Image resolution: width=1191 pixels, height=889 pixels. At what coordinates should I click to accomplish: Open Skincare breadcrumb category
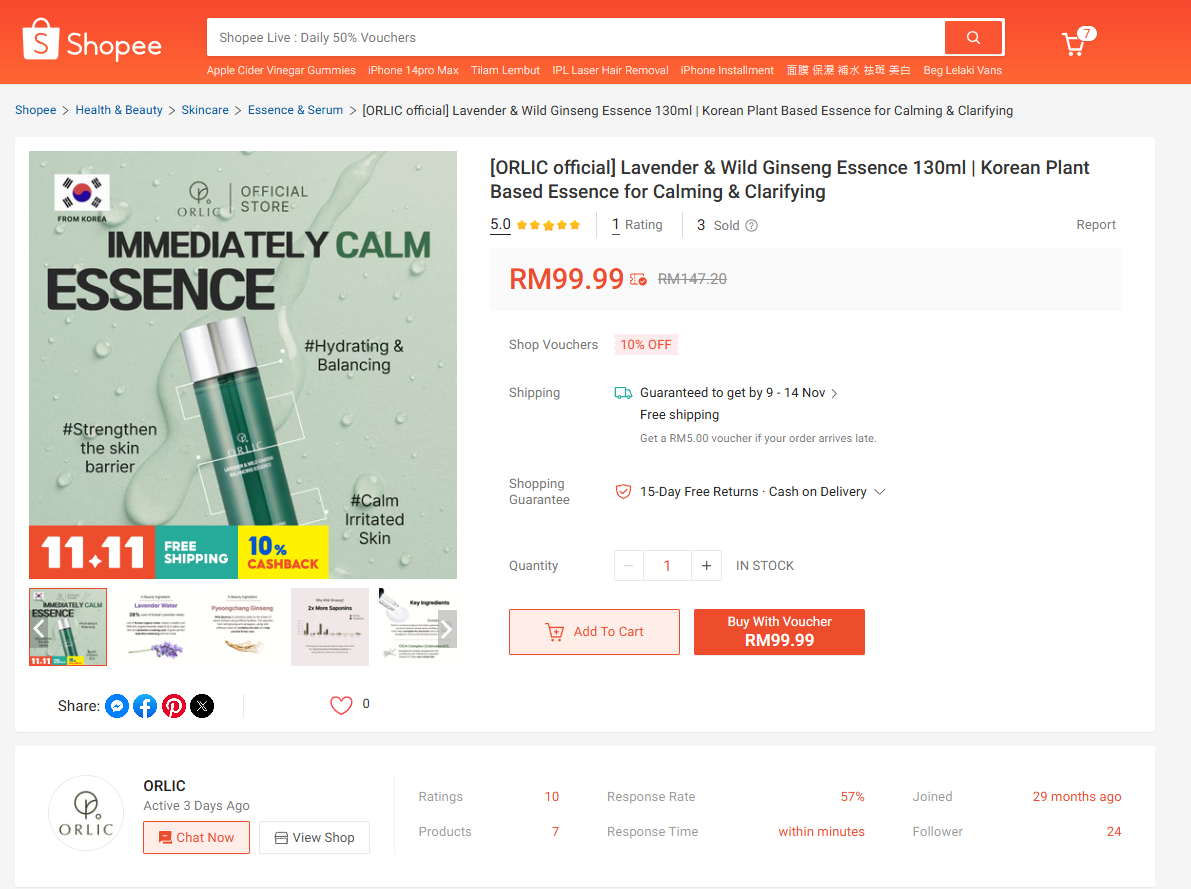click(x=205, y=110)
